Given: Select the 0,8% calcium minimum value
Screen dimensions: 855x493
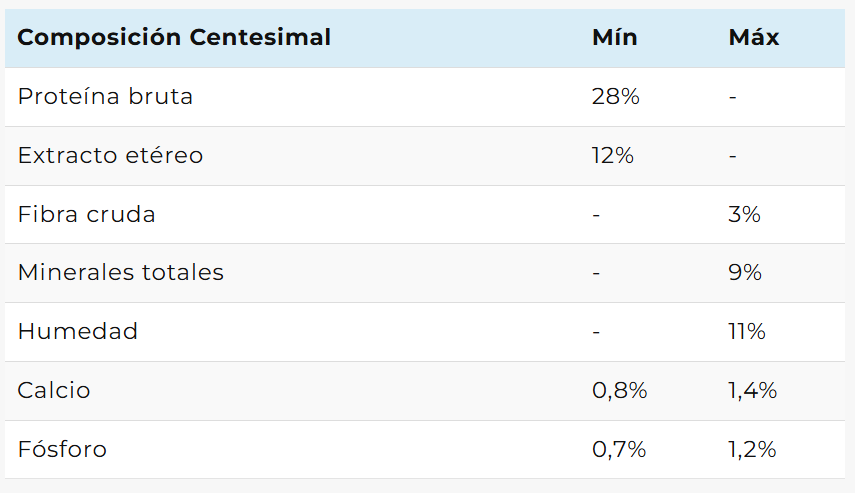Looking at the screenshot, I should tap(620, 391).
